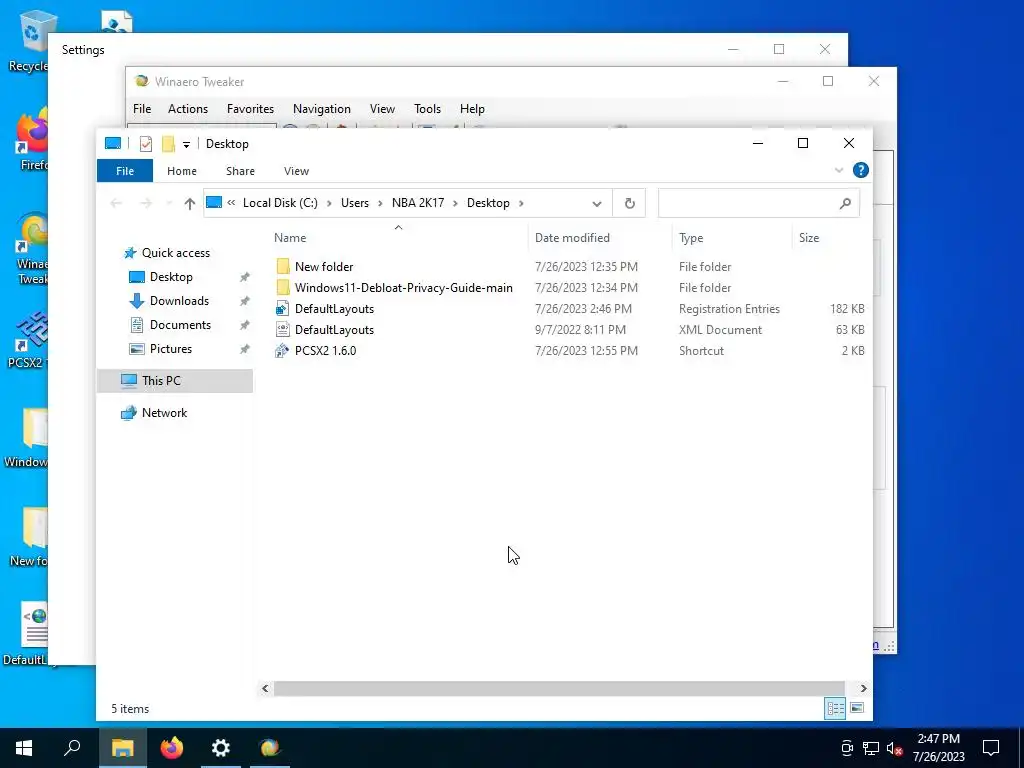Open address bar history dropdown
The width and height of the screenshot is (1024, 768).
point(596,203)
